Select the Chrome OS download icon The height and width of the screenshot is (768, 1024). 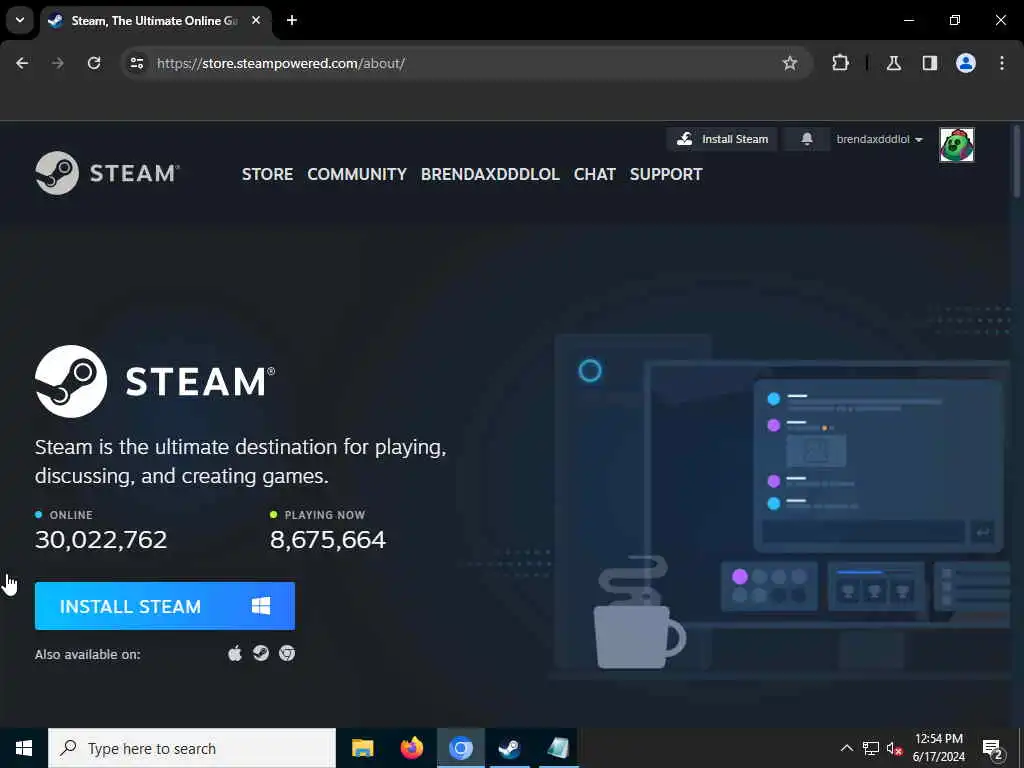(287, 653)
